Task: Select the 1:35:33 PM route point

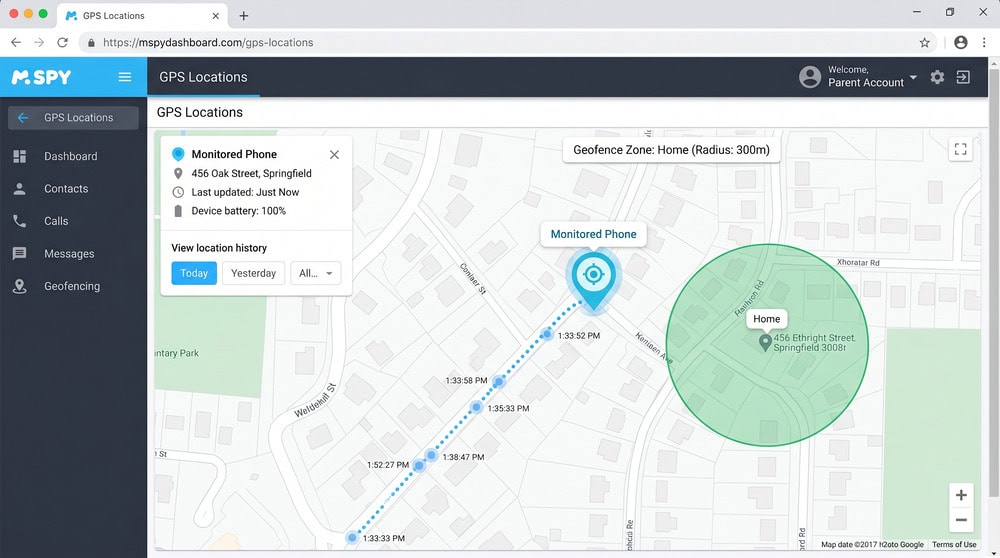Action: (x=476, y=407)
